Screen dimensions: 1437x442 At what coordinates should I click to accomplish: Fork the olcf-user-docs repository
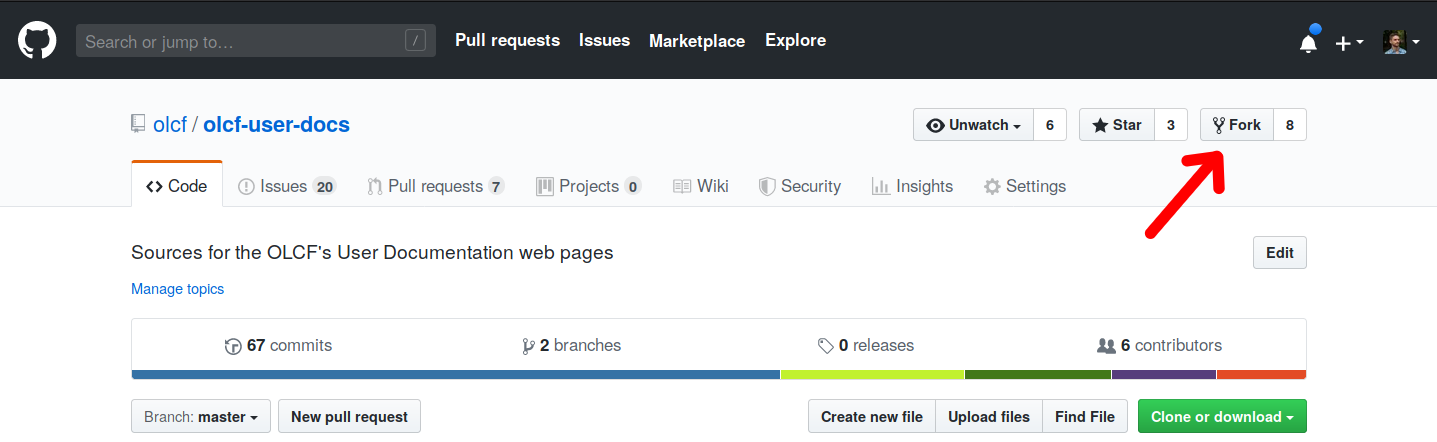1237,125
